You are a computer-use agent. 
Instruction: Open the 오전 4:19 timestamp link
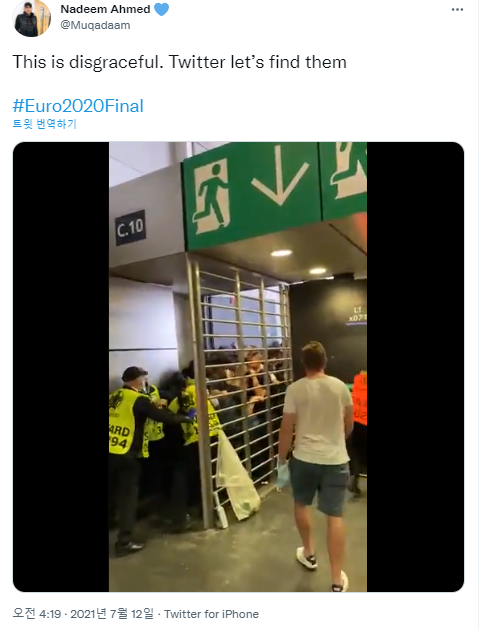tap(37, 613)
